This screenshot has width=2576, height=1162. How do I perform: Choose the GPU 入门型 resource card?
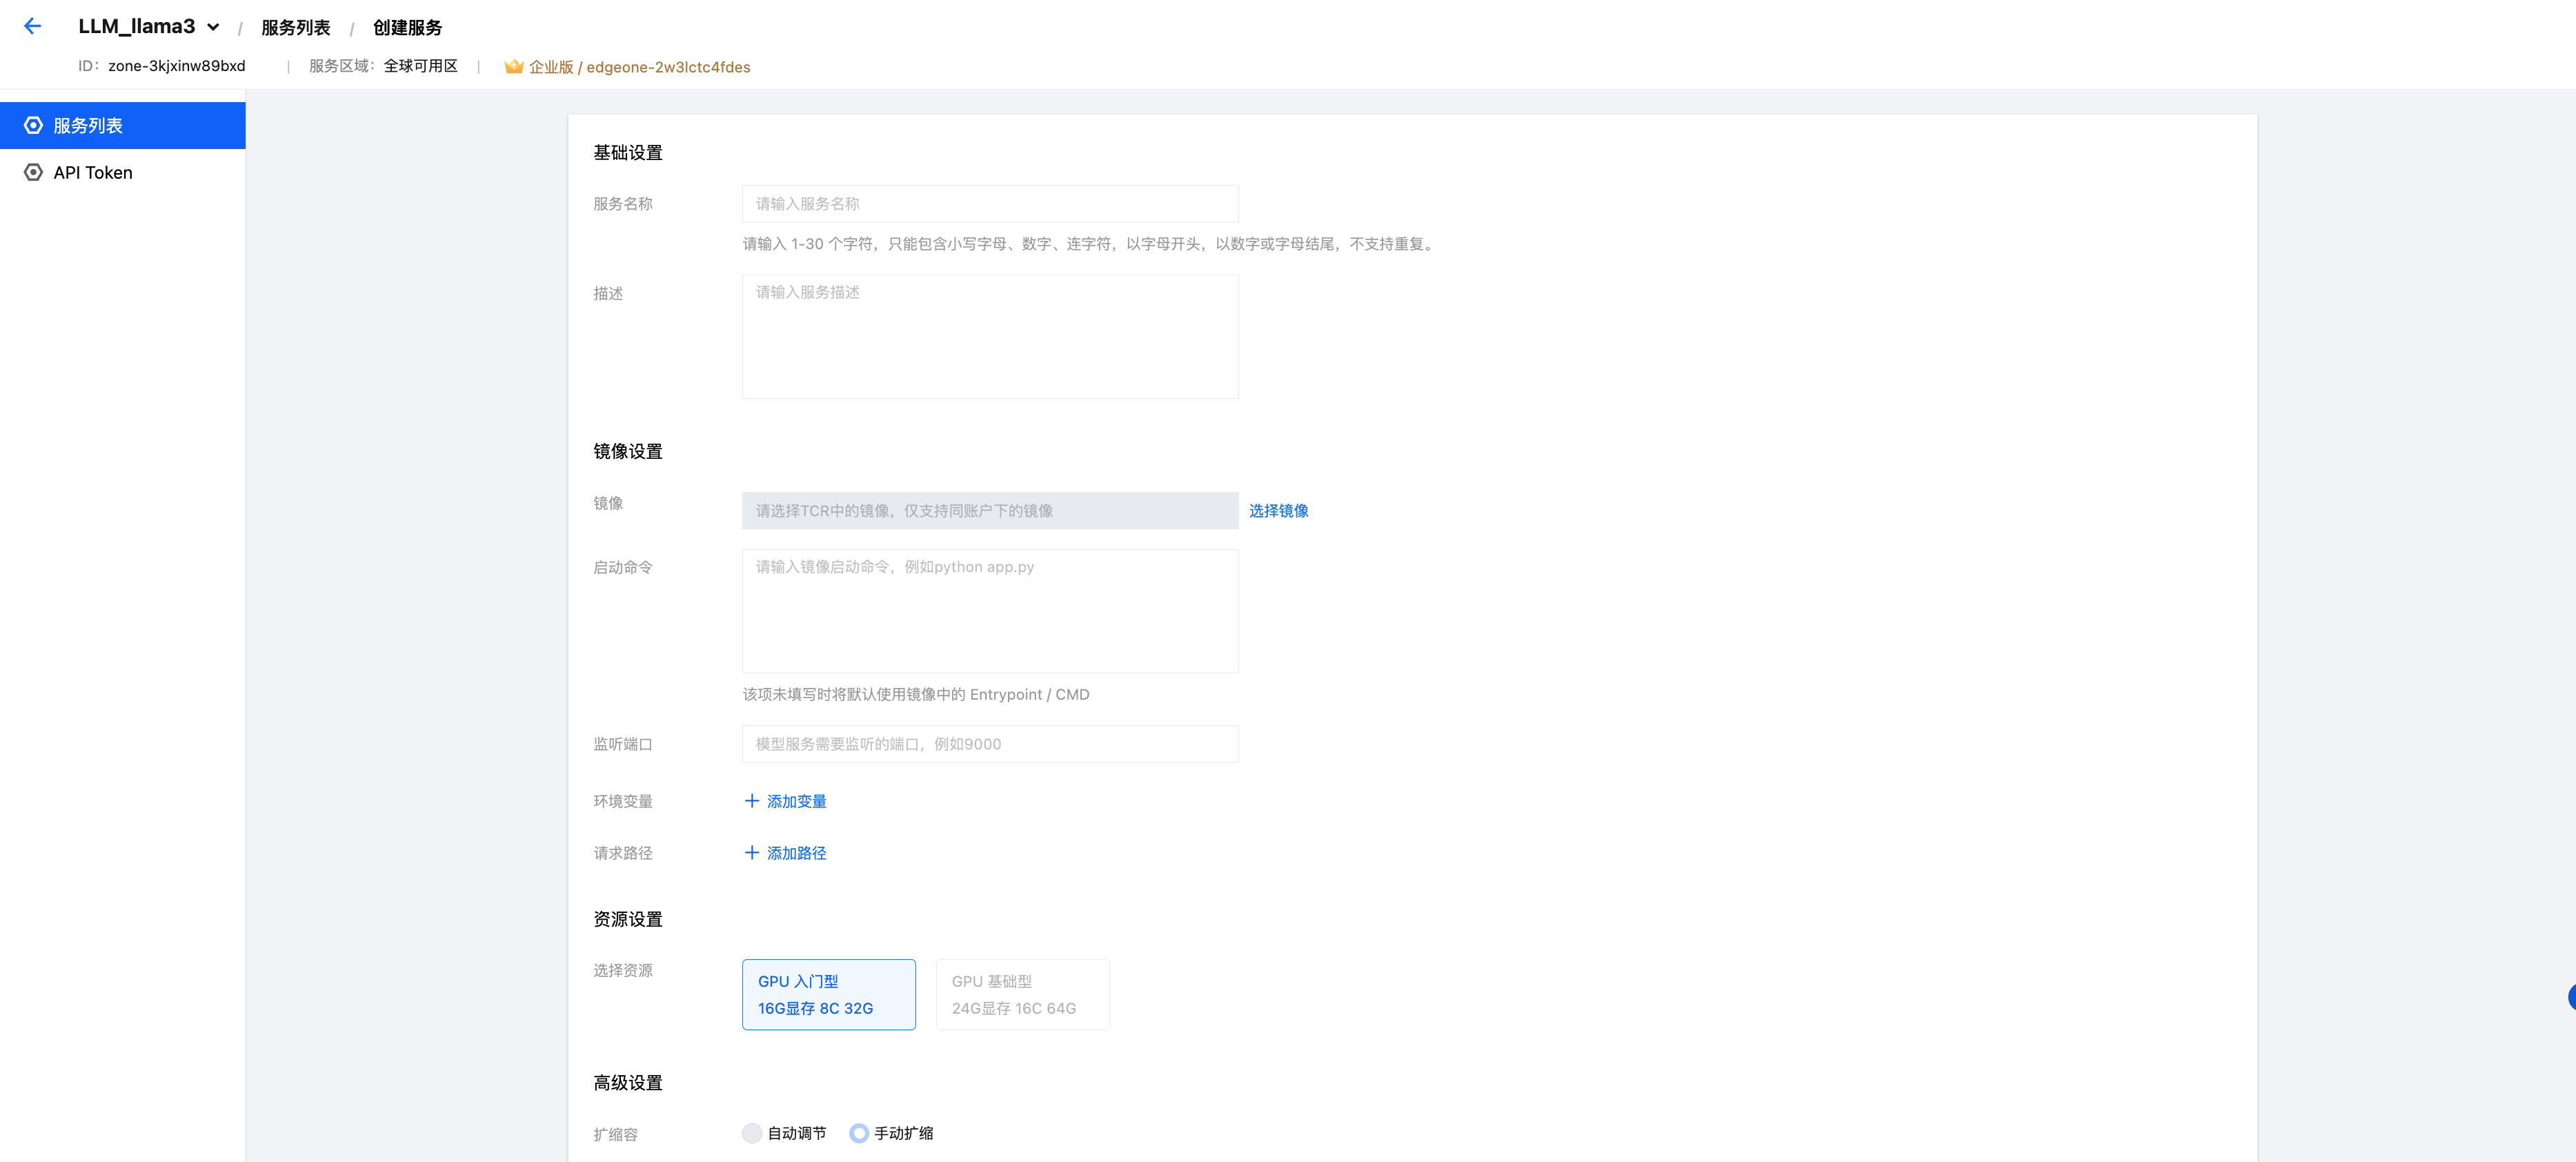[828, 994]
